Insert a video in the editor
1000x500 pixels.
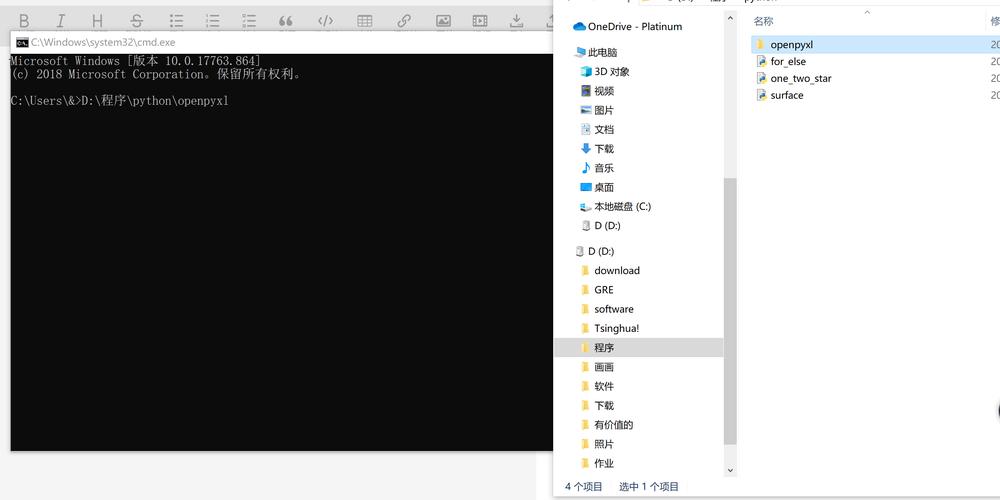[480, 21]
